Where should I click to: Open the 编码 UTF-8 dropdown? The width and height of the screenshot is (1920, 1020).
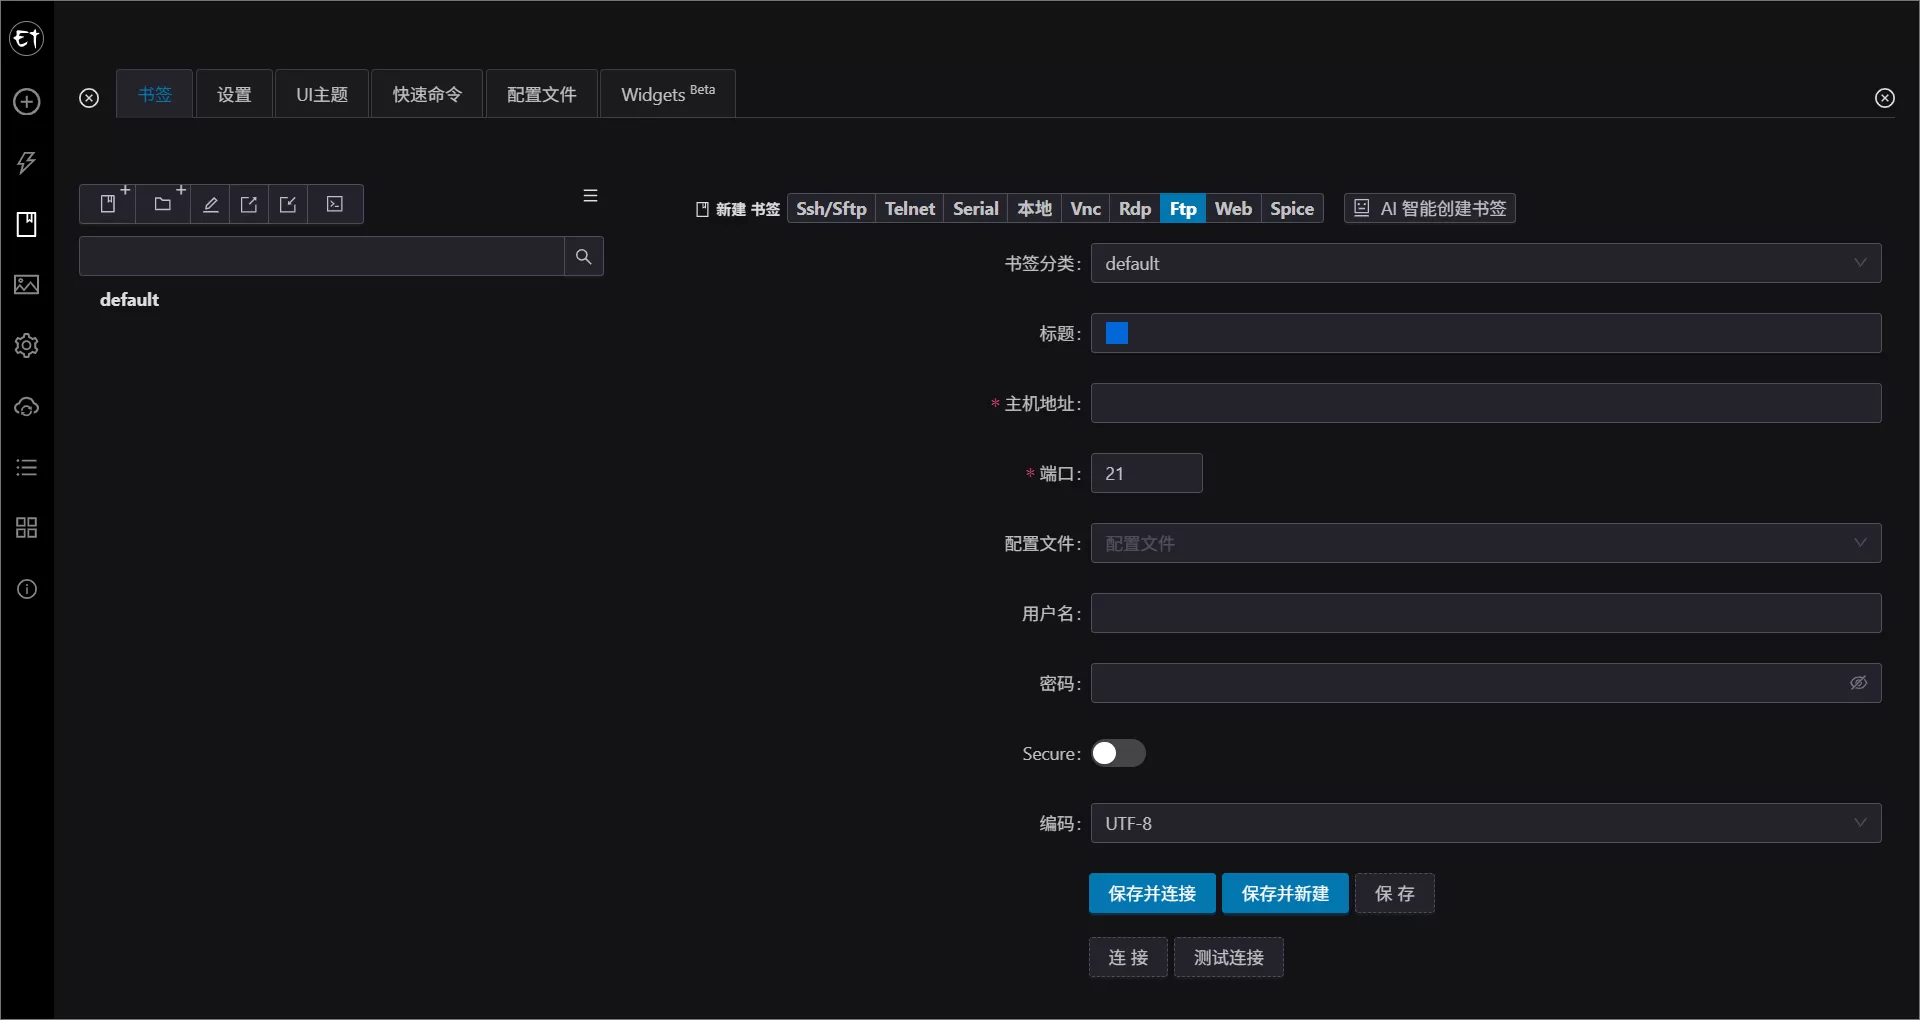[1486, 823]
